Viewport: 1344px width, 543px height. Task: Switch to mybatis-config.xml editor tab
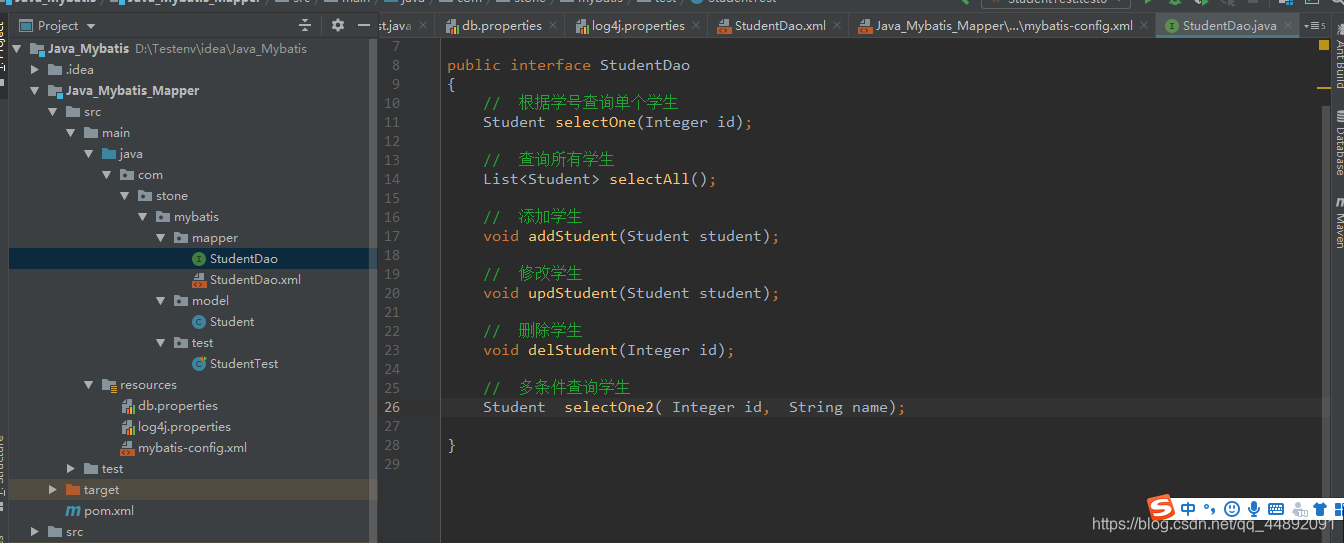[1003, 26]
